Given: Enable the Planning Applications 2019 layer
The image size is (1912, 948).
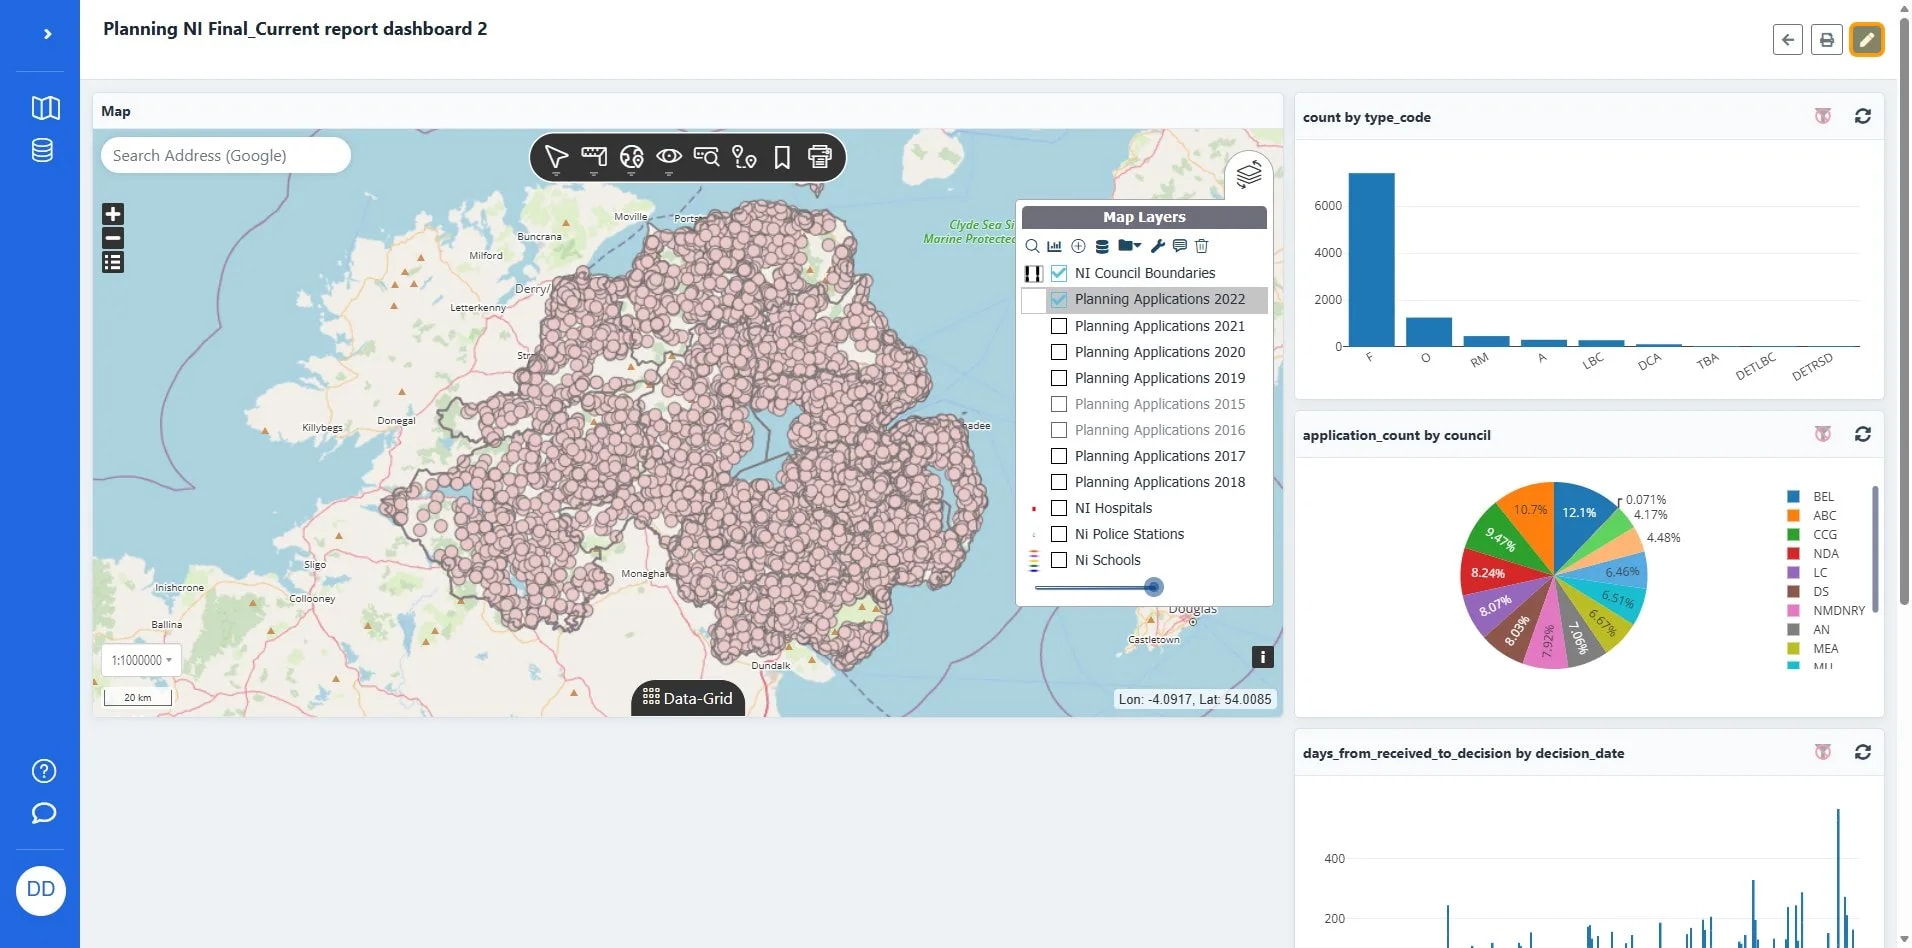Looking at the screenshot, I should coord(1059,378).
